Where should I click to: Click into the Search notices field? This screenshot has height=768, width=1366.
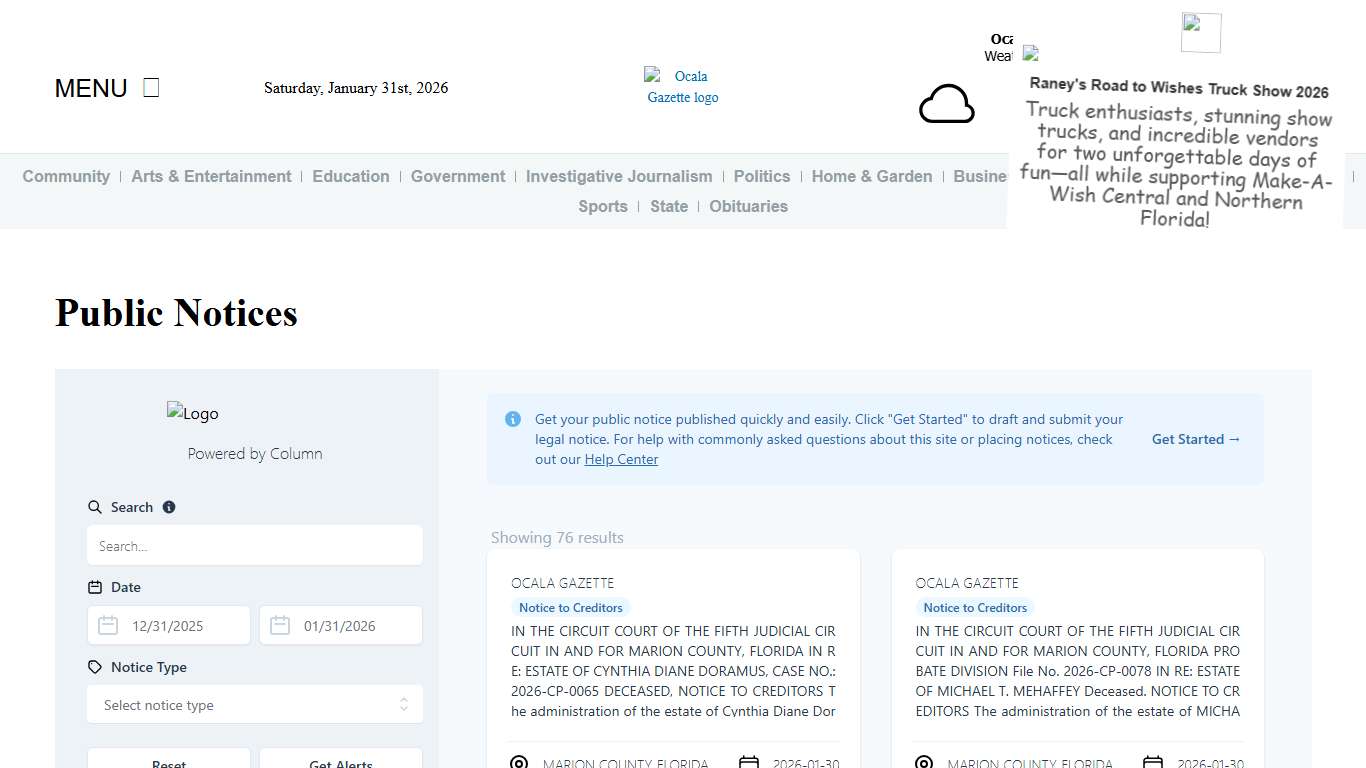click(255, 546)
